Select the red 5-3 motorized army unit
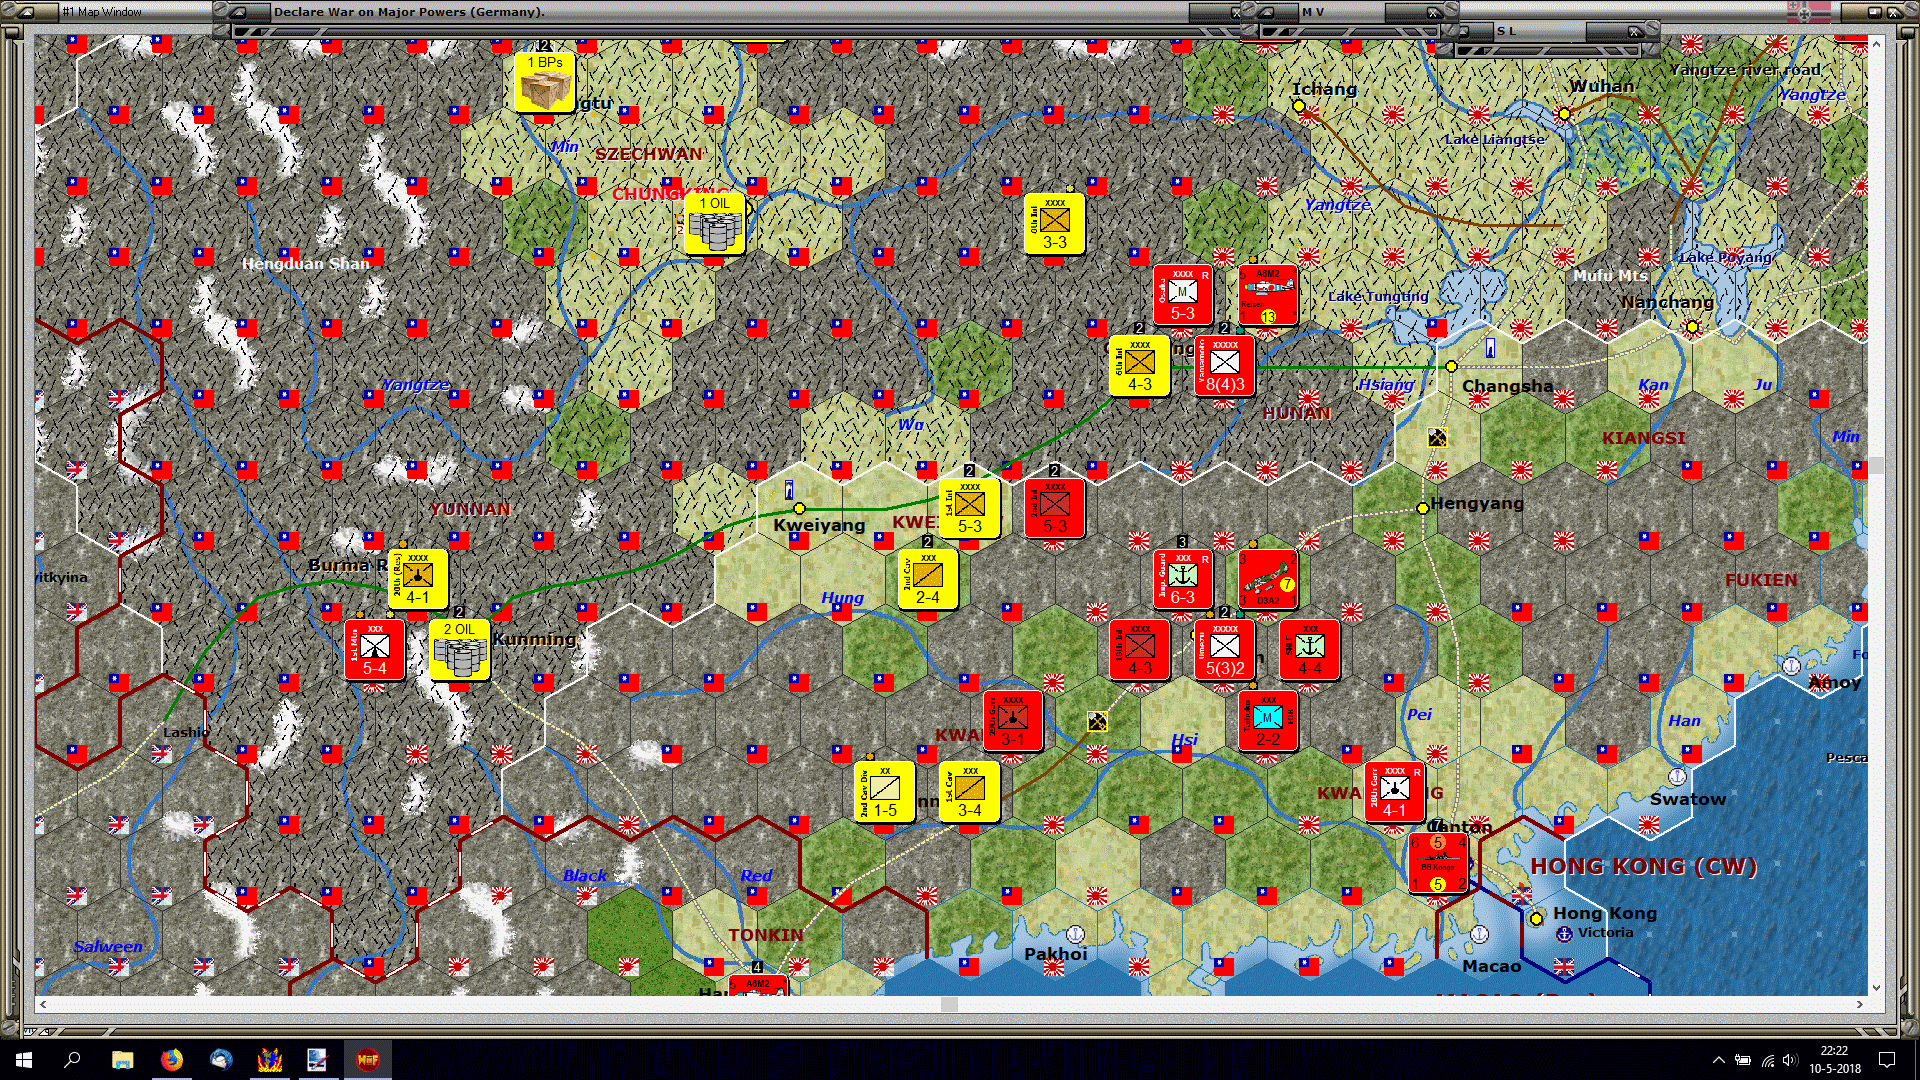The height and width of the screenshot is (1080, 1920). (1183, 295)
